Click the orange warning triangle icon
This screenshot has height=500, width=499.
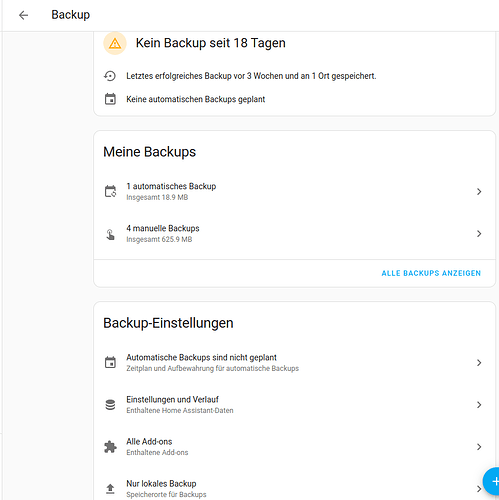click(115, 43)
